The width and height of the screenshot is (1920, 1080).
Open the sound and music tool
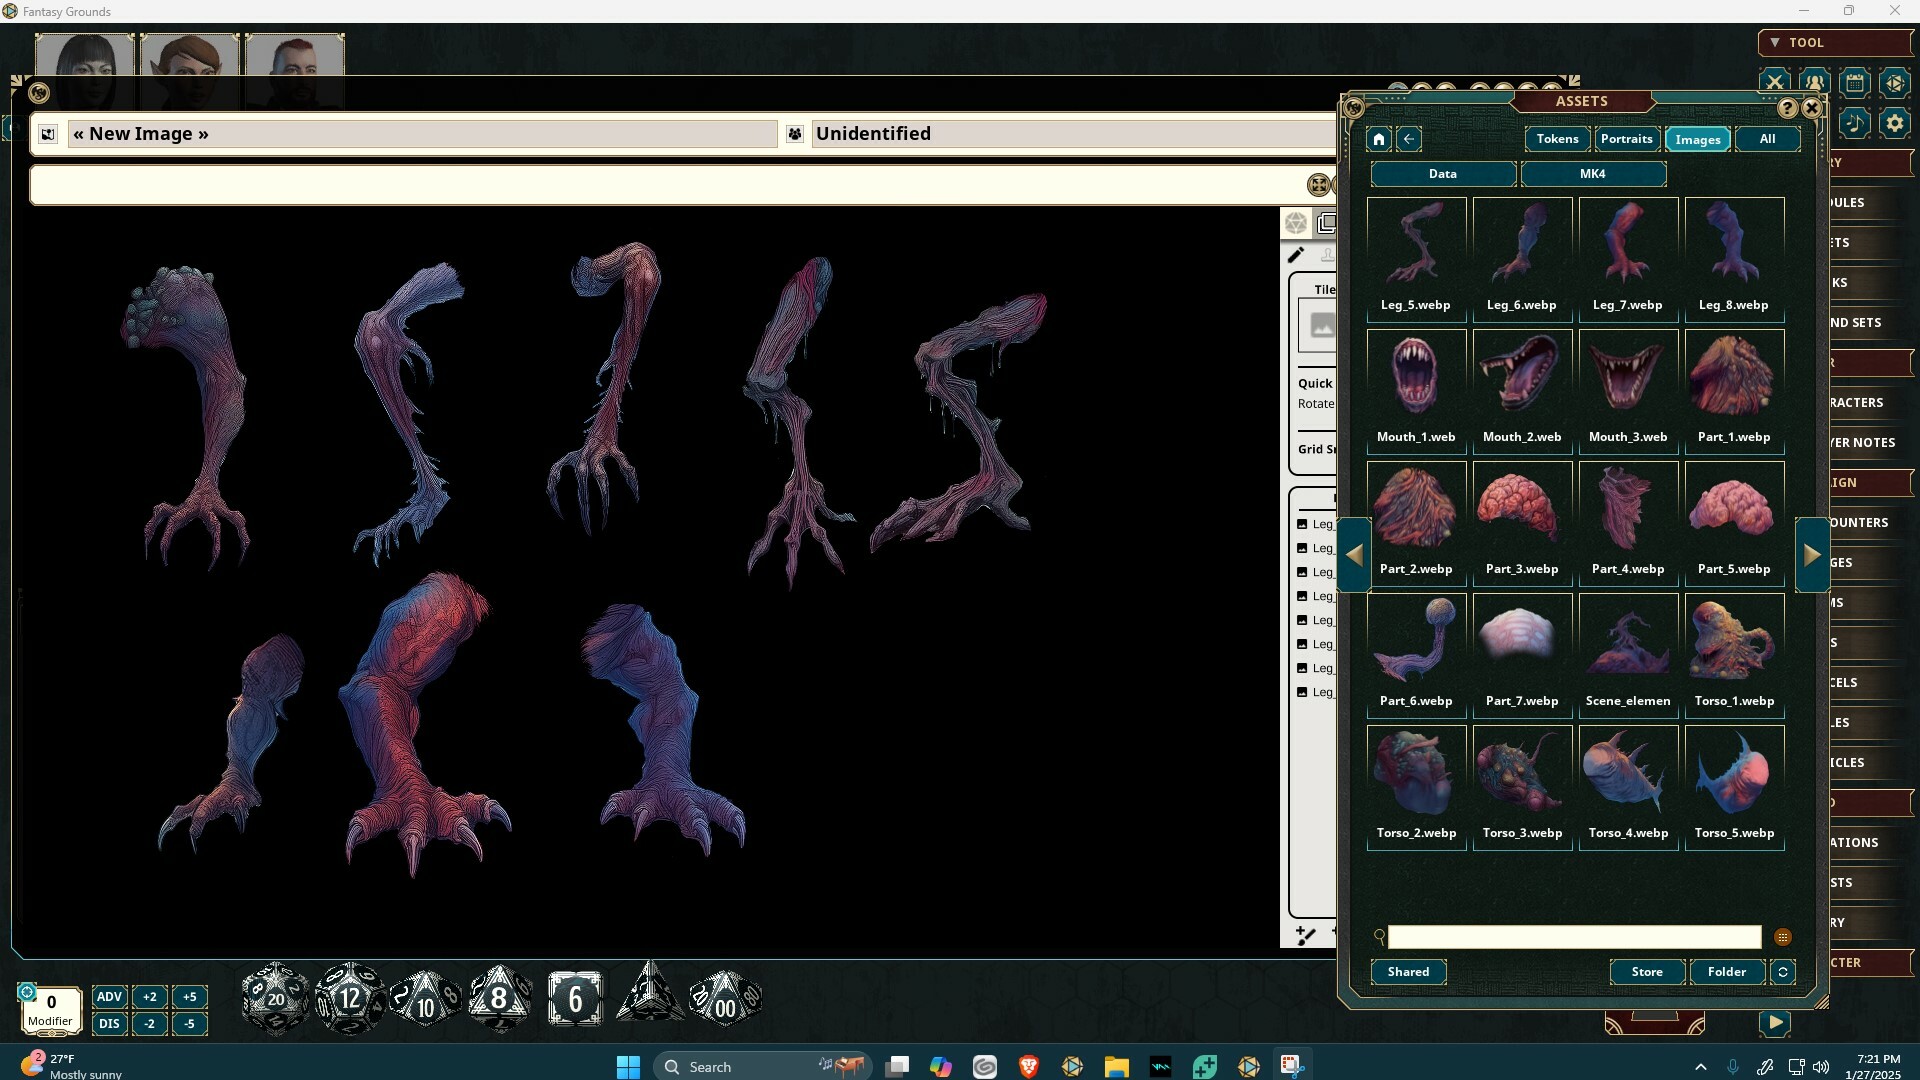[1855, 124]
